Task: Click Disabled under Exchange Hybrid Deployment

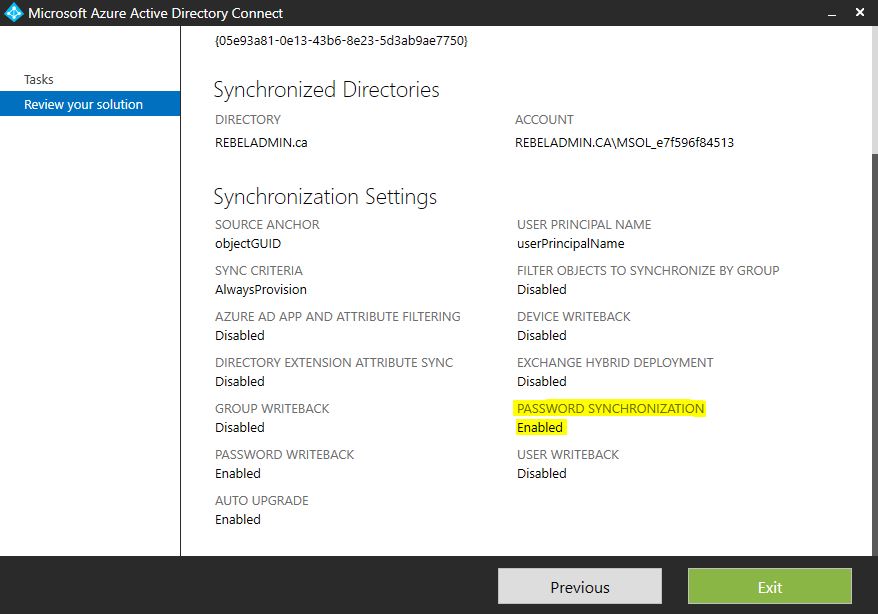Action: (541, 381)
